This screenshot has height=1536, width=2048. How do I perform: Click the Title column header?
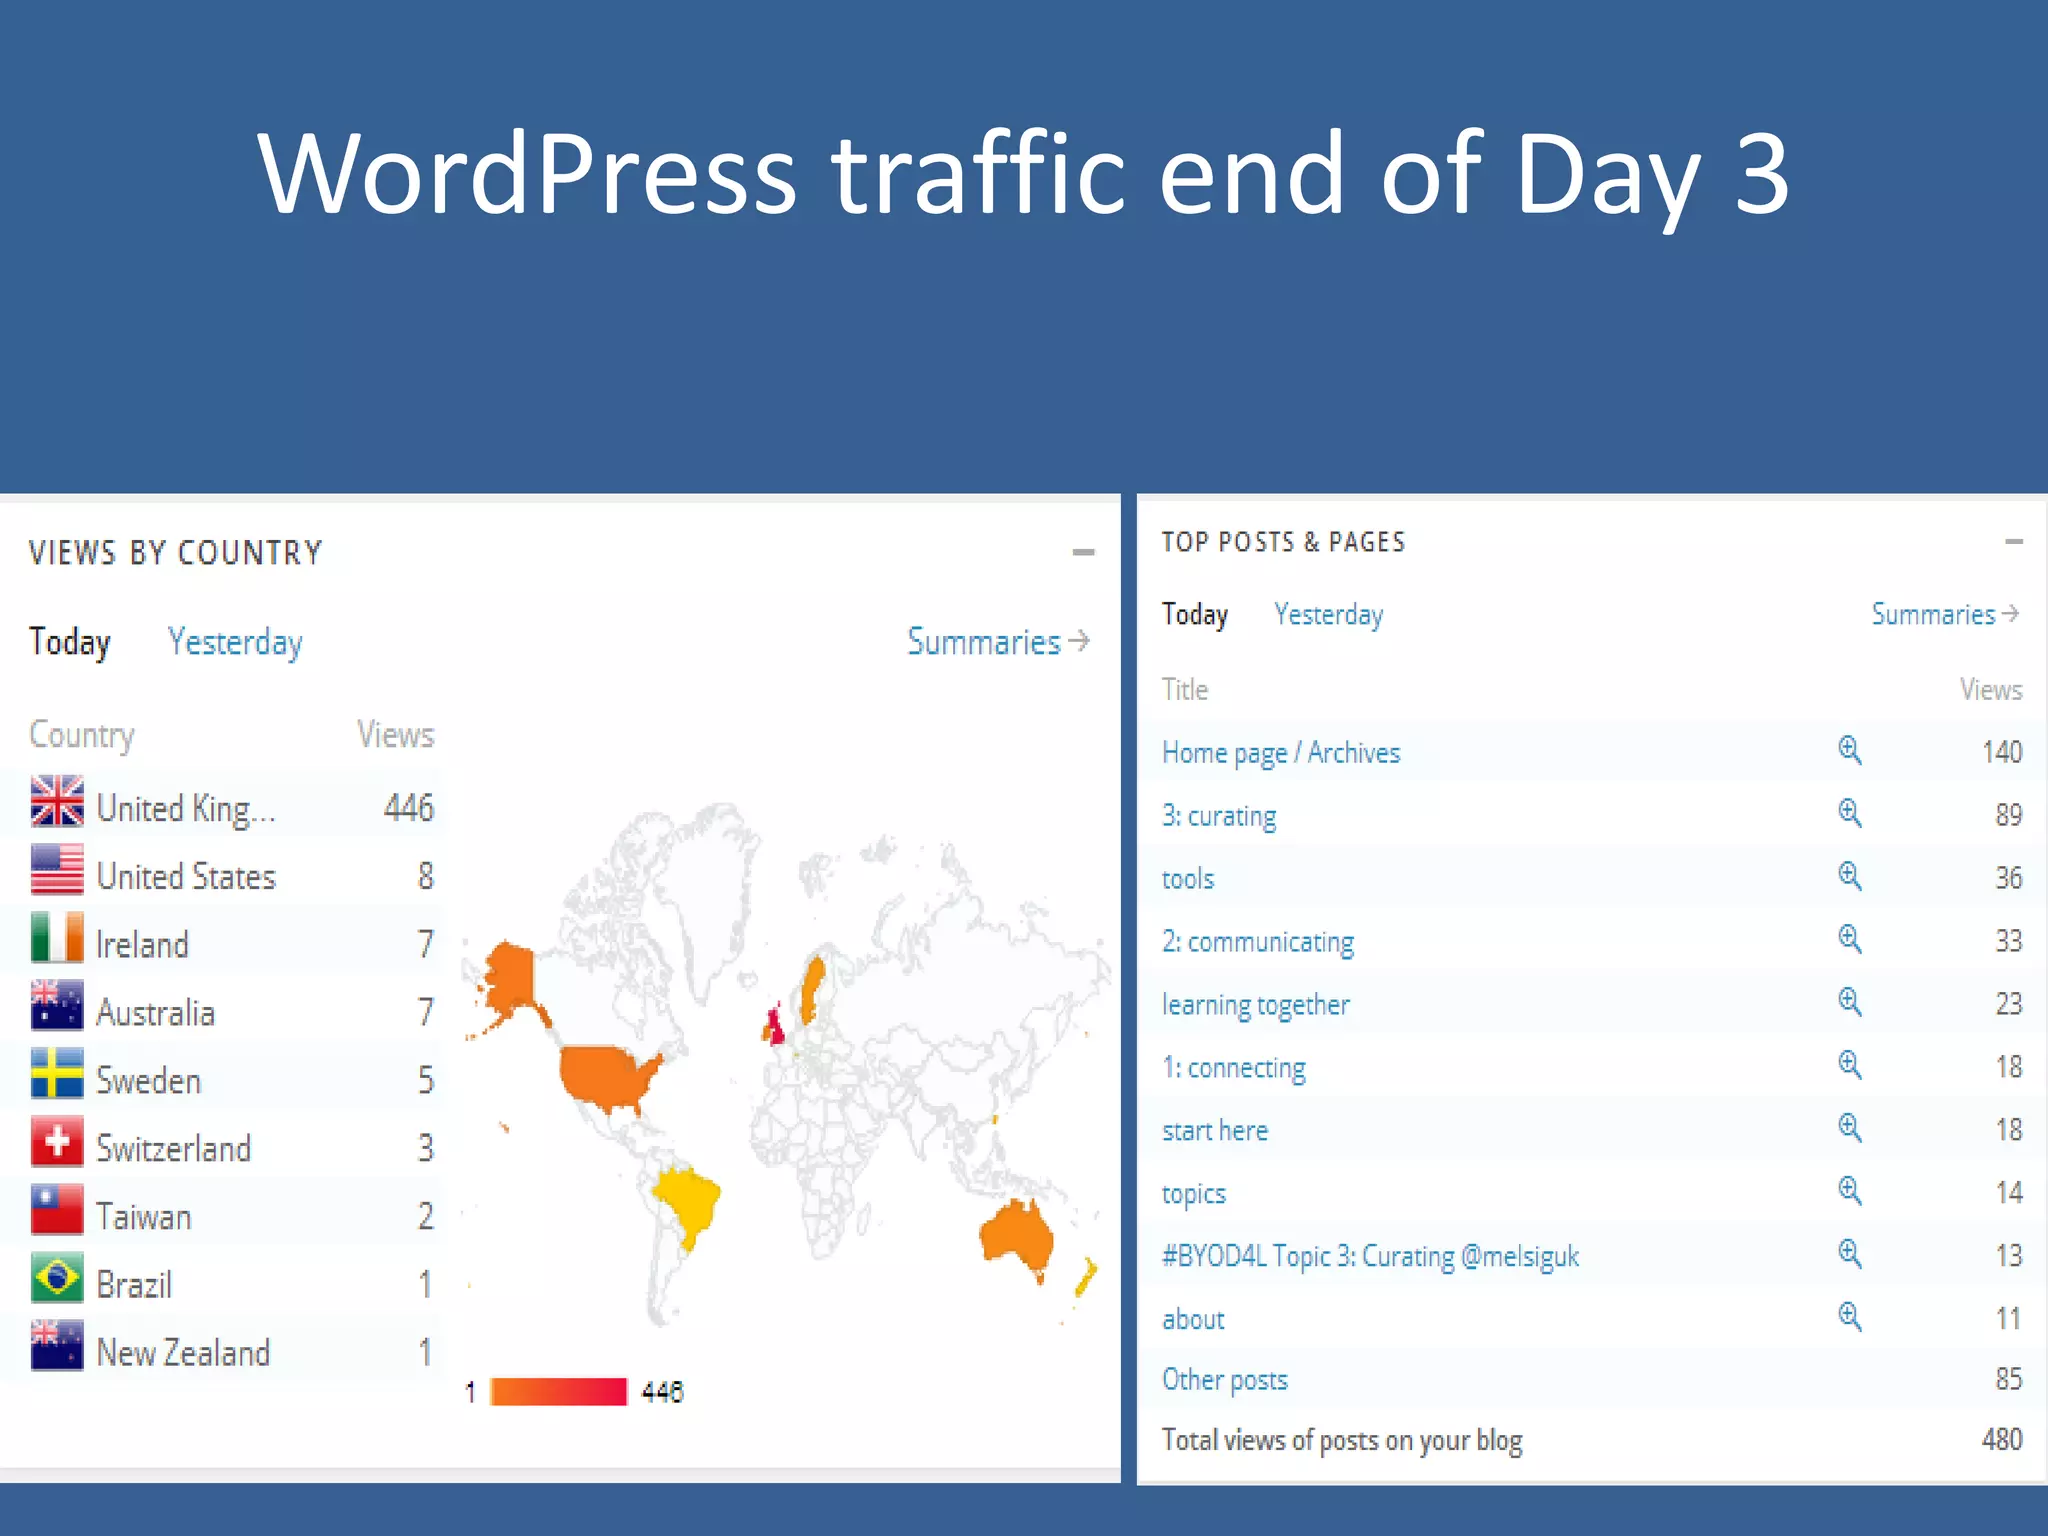1185,690
